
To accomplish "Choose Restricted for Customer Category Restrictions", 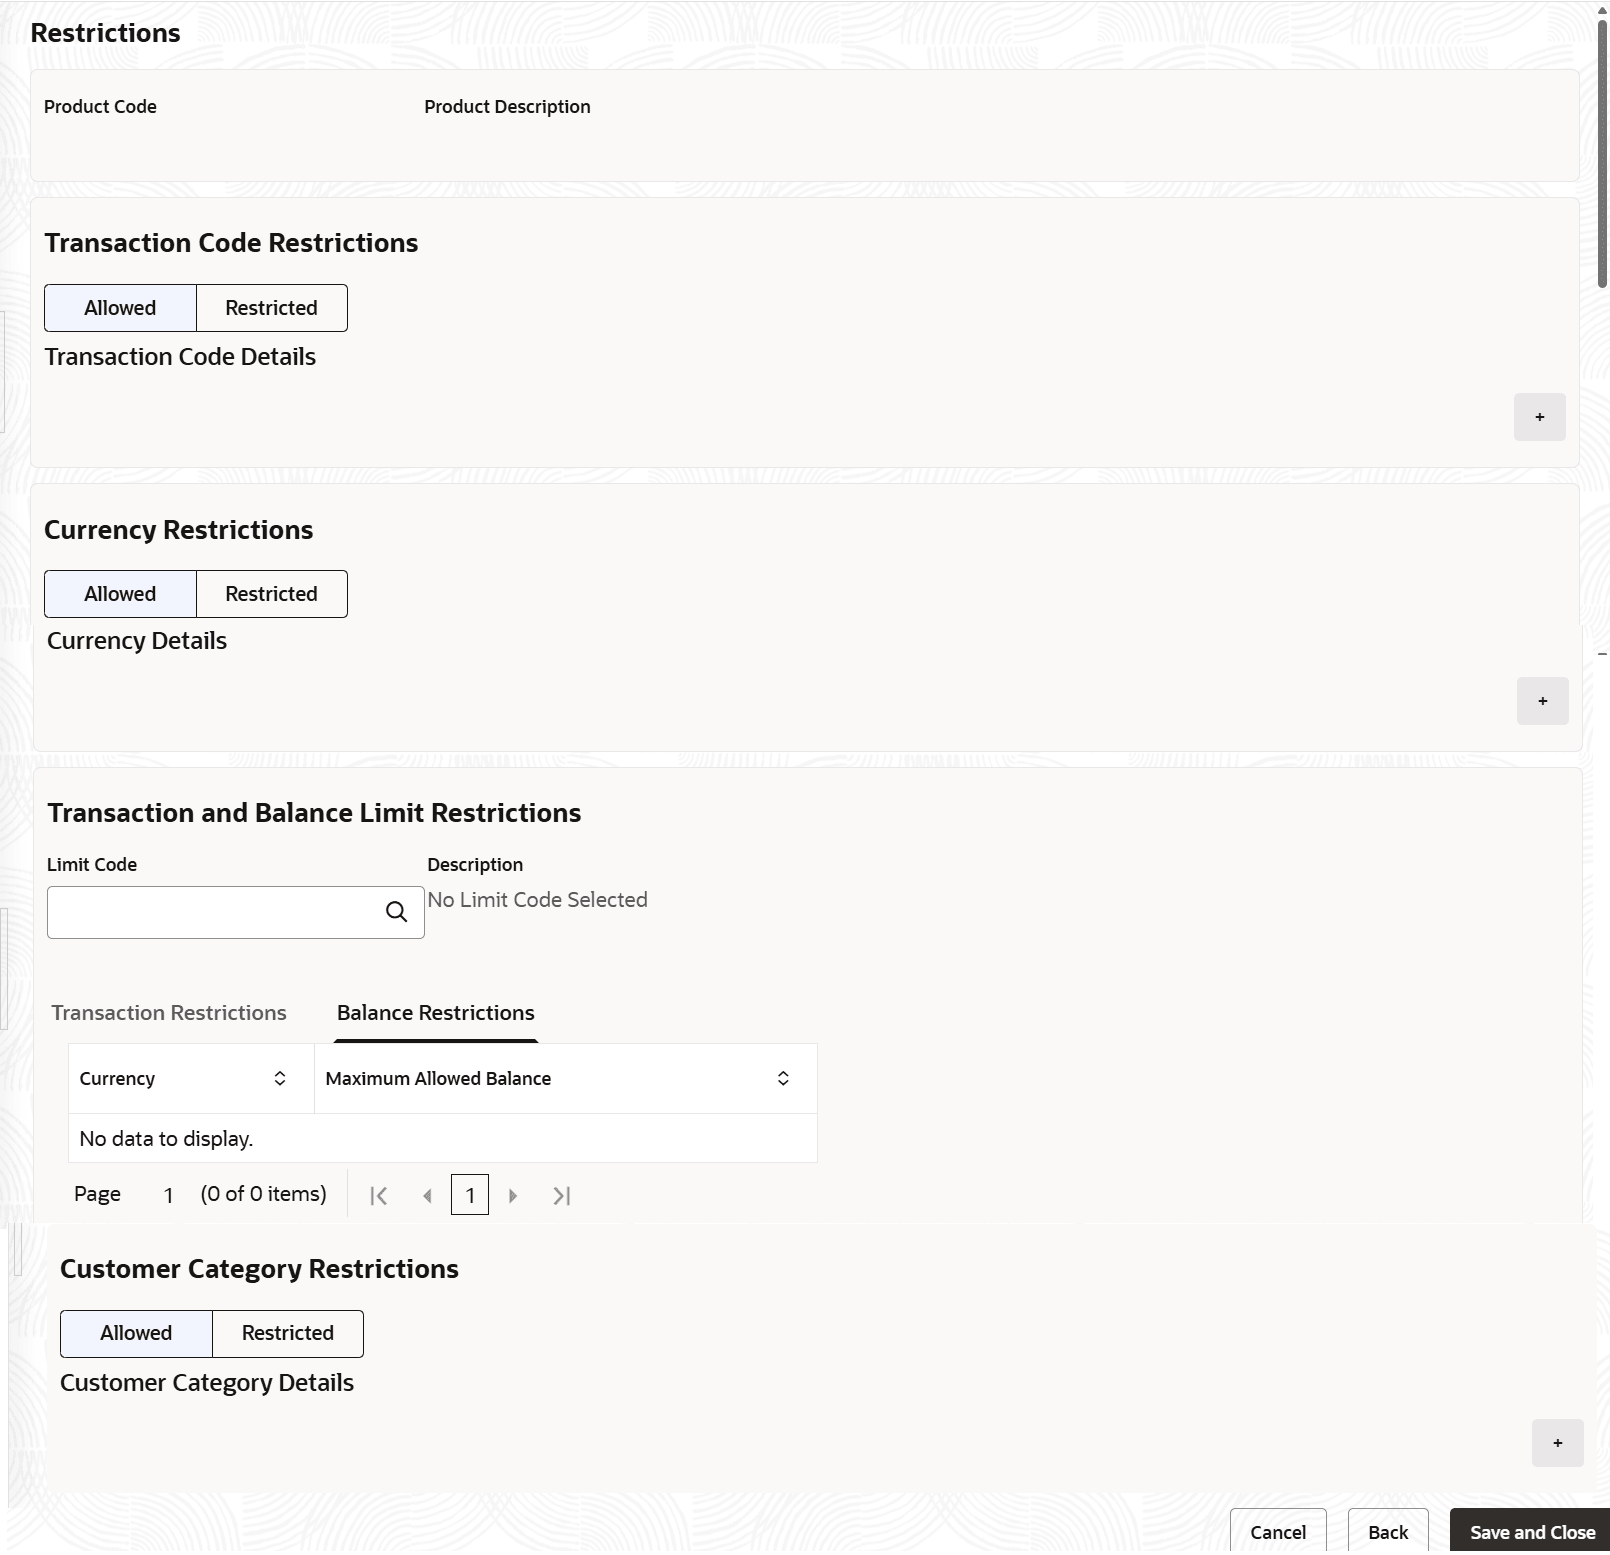I will 287,1333.
